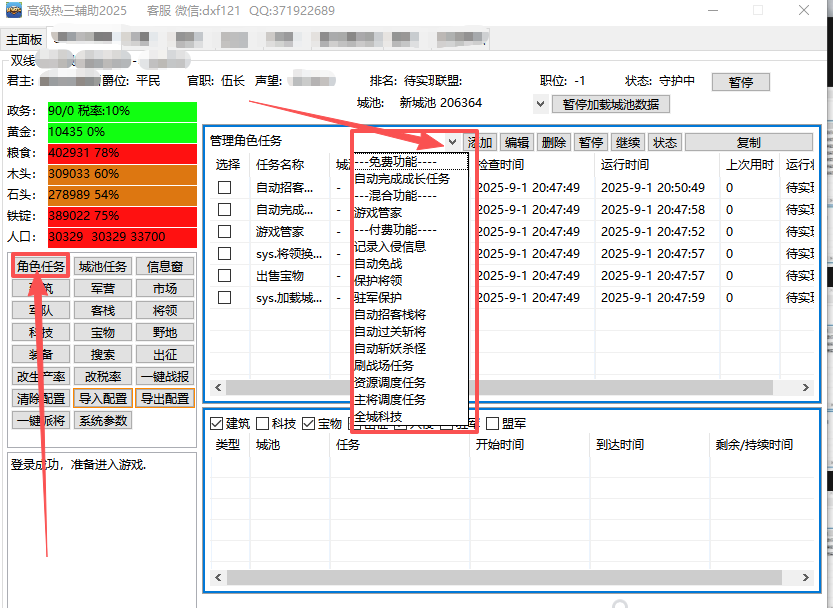Open the 角色任务 panel
Image resolution: width=833 pixels, height=608 pixels.
(41, 266)
